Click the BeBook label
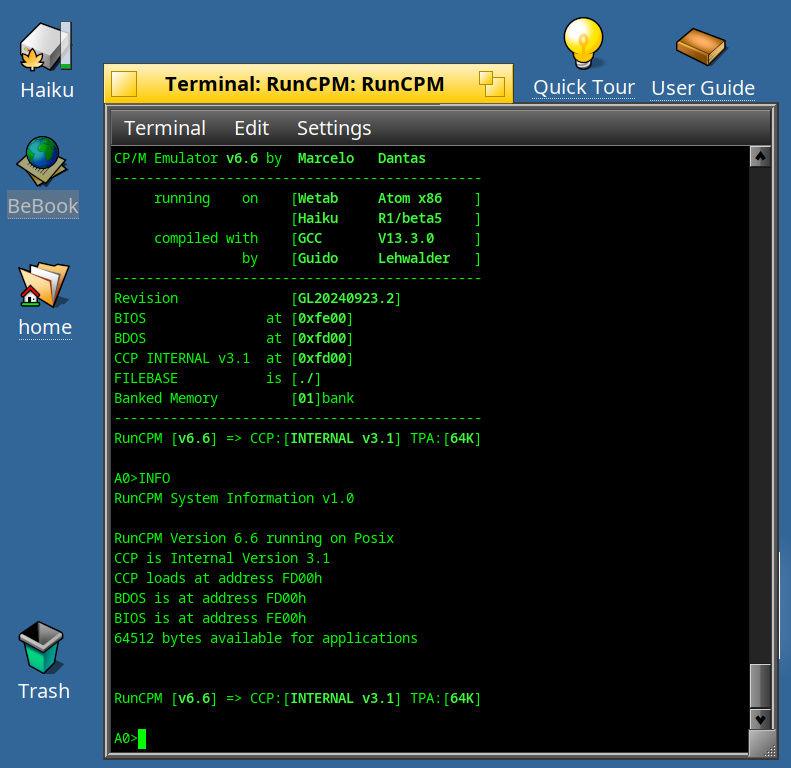Viewport: 791px width, 768px height. pos(43,206)
